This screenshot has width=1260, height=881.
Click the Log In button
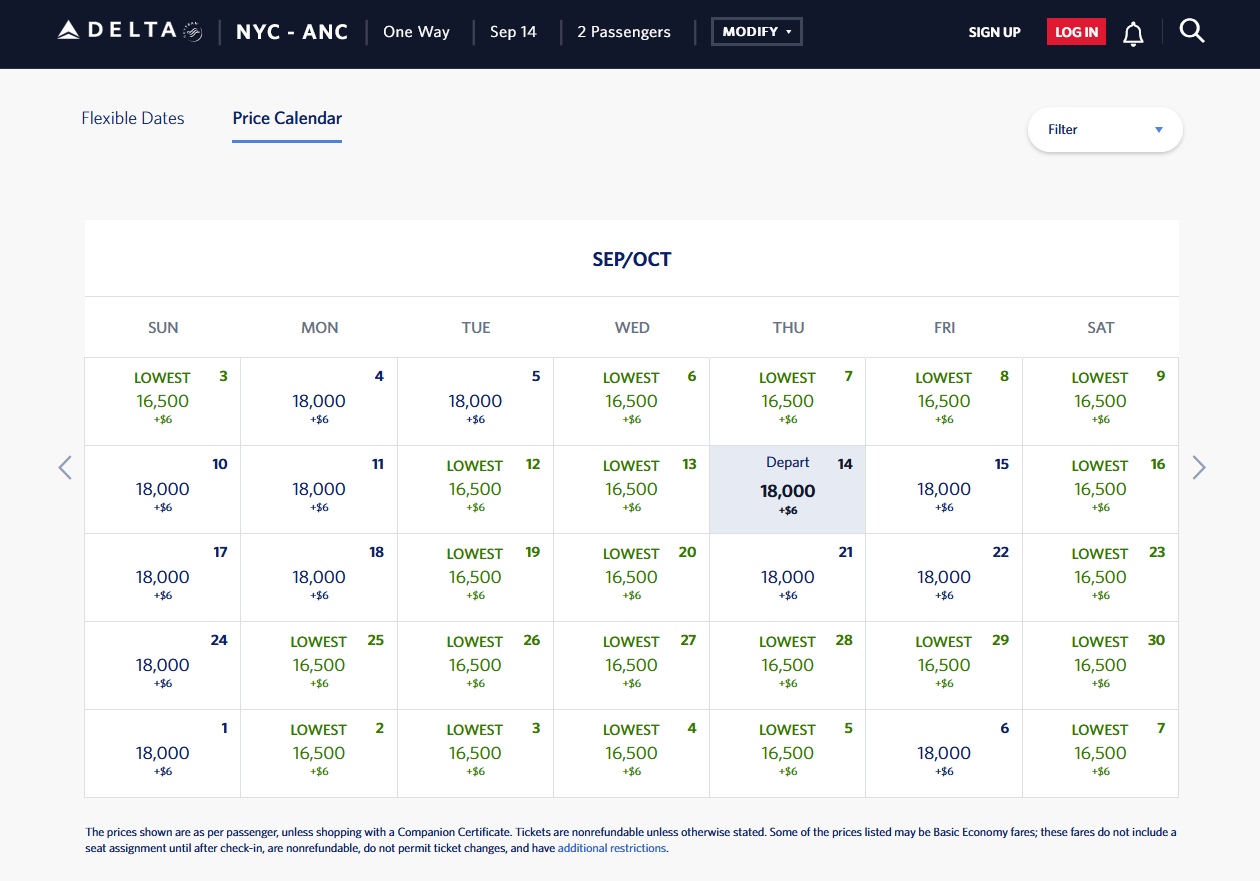[x=1076, y=32]
